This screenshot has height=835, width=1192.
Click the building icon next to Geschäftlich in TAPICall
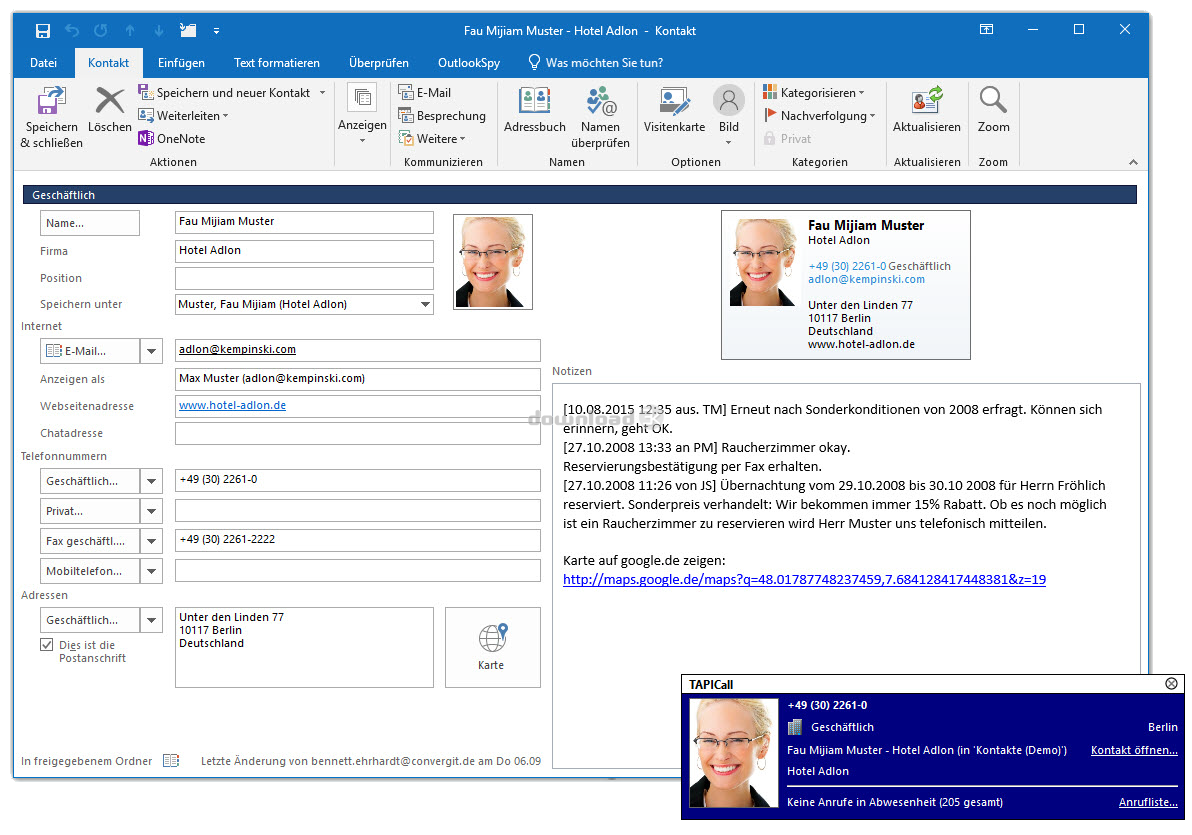pyautogui.click(x=795, y=727)
